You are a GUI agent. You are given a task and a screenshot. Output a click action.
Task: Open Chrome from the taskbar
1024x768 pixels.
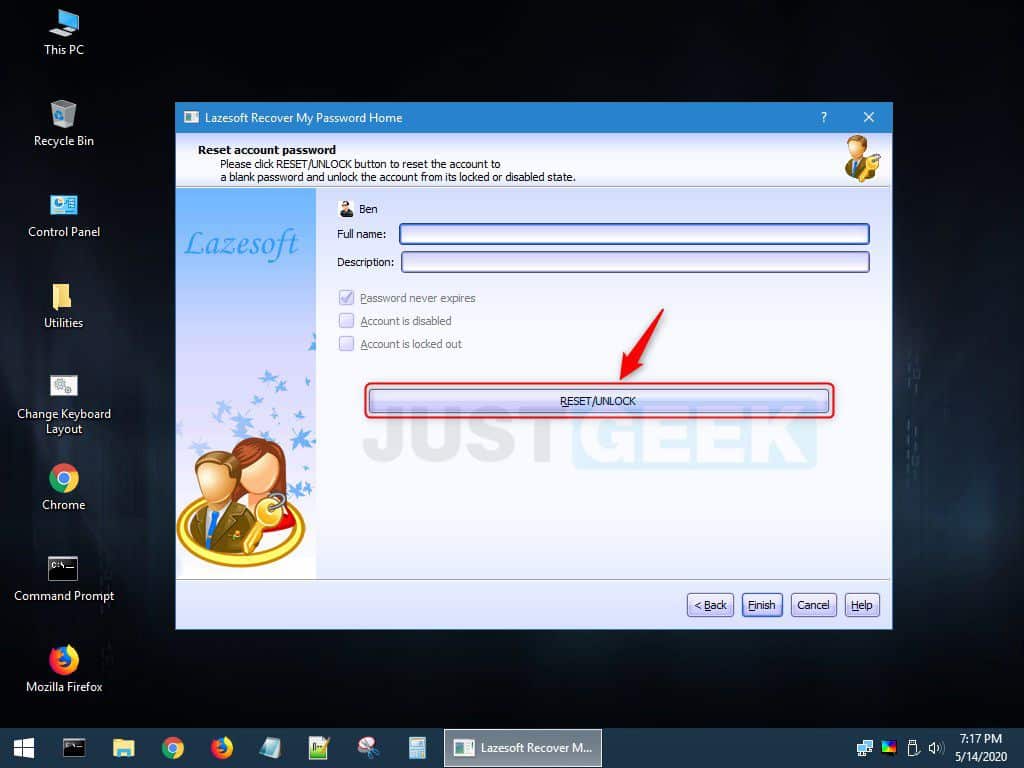pos(172,748)
